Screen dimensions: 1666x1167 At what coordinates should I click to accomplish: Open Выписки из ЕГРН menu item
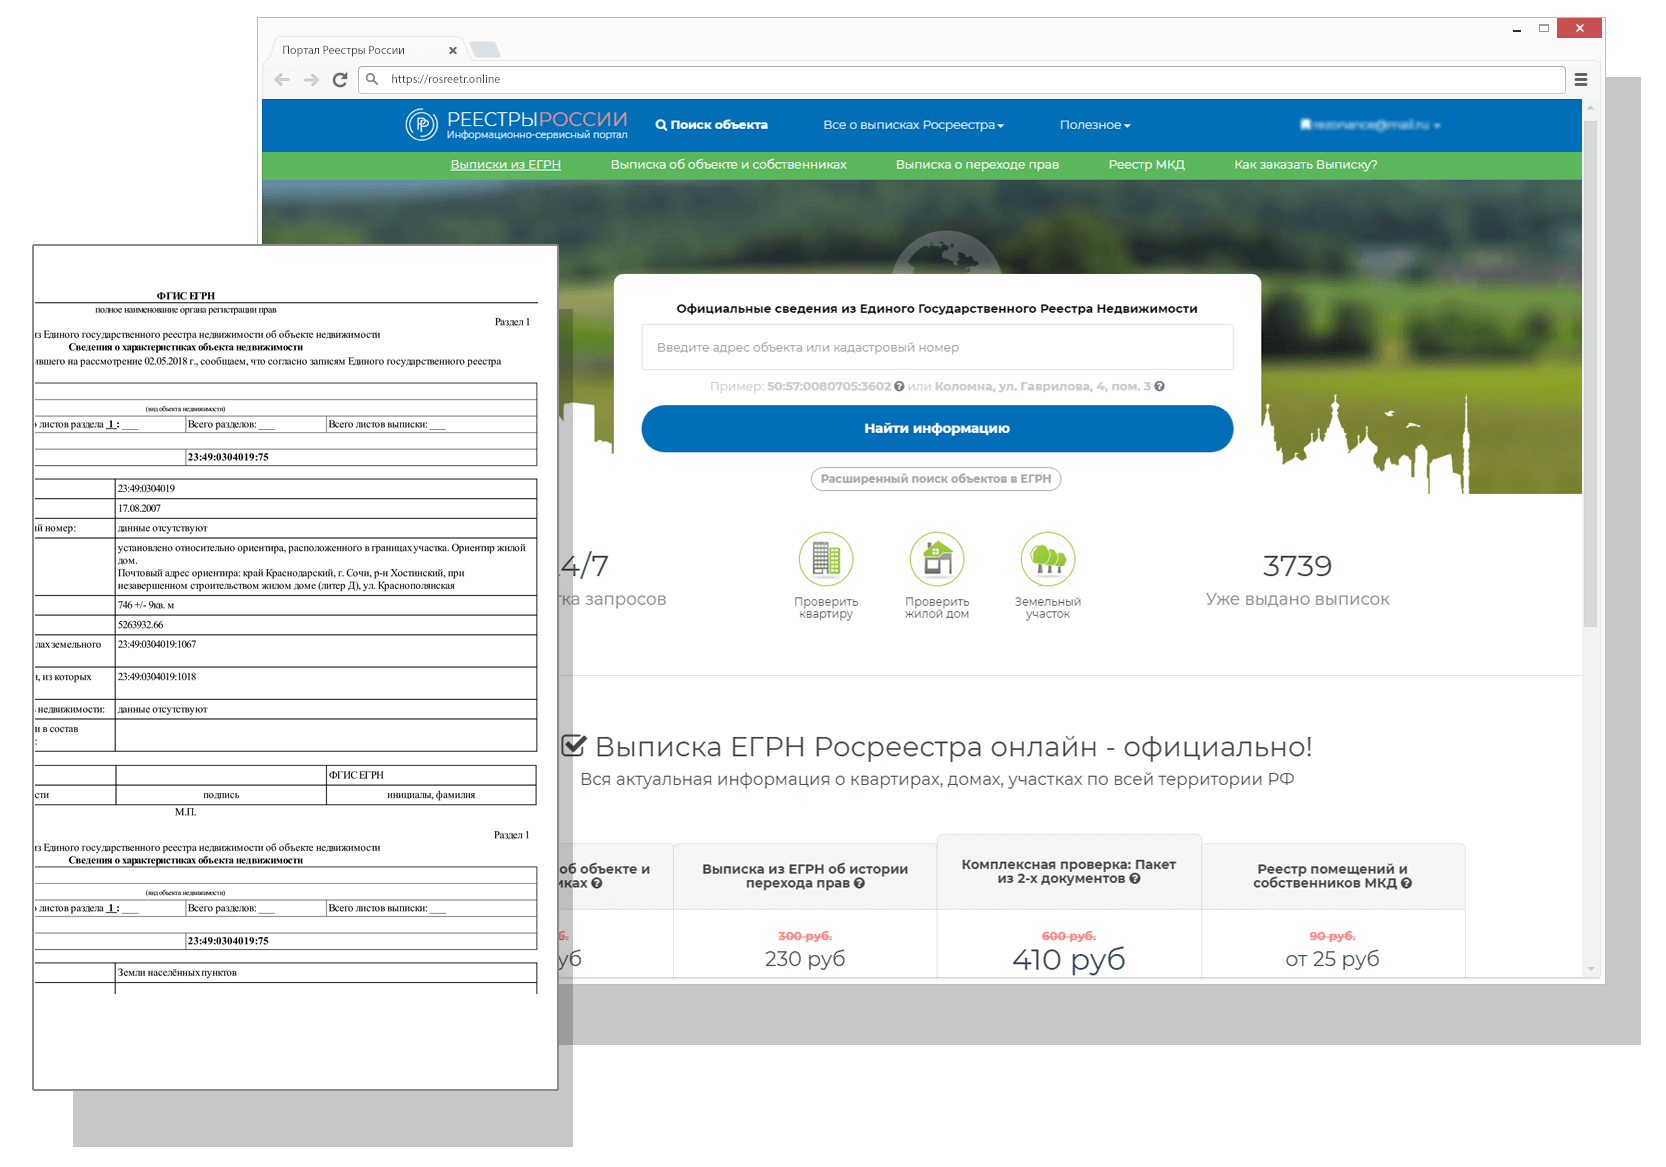coord(505,165)
